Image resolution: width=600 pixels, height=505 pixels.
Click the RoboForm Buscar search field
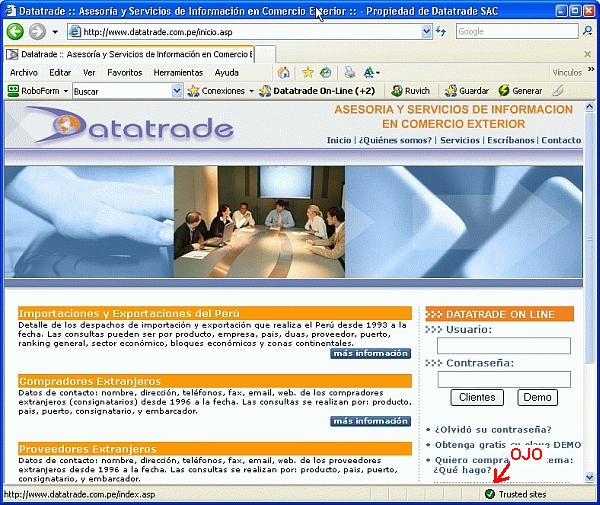[x=122, y=91]
